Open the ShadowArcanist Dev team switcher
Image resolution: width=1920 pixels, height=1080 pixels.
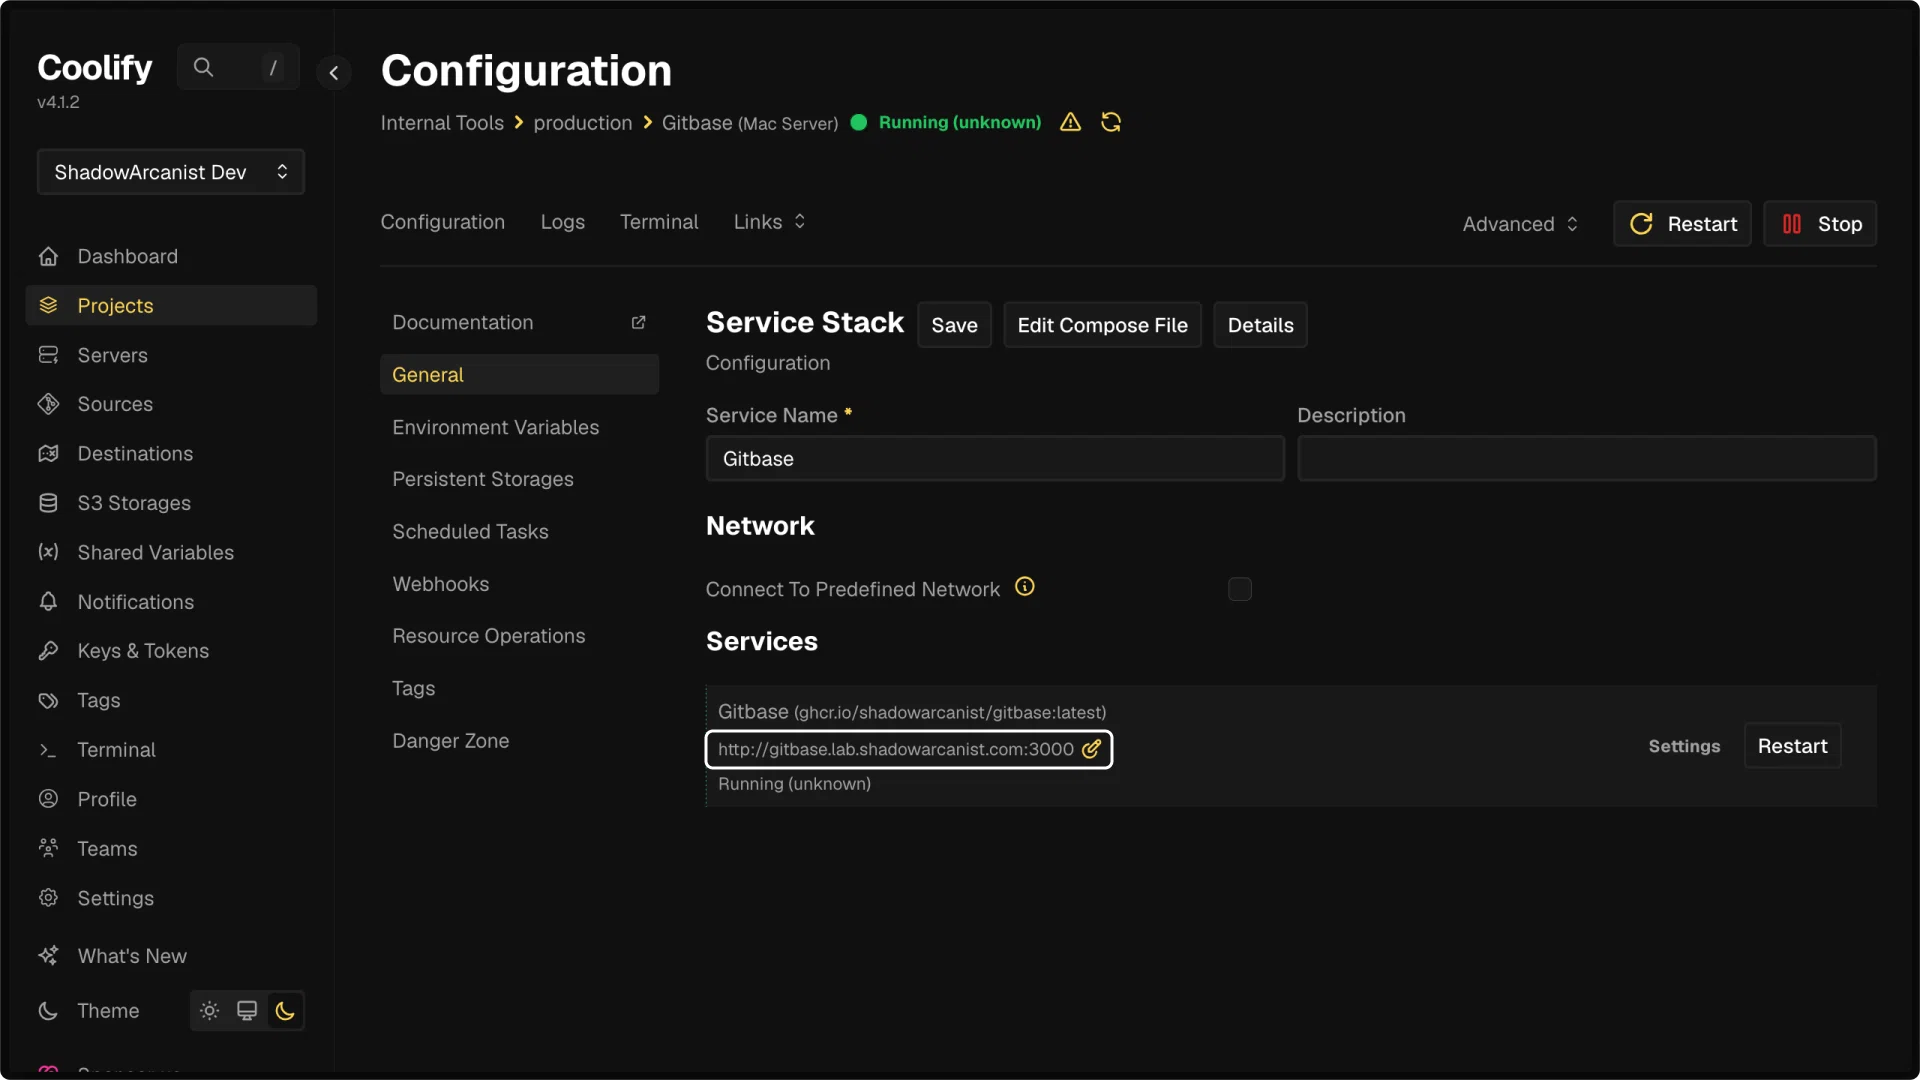(x=171, y=172)
